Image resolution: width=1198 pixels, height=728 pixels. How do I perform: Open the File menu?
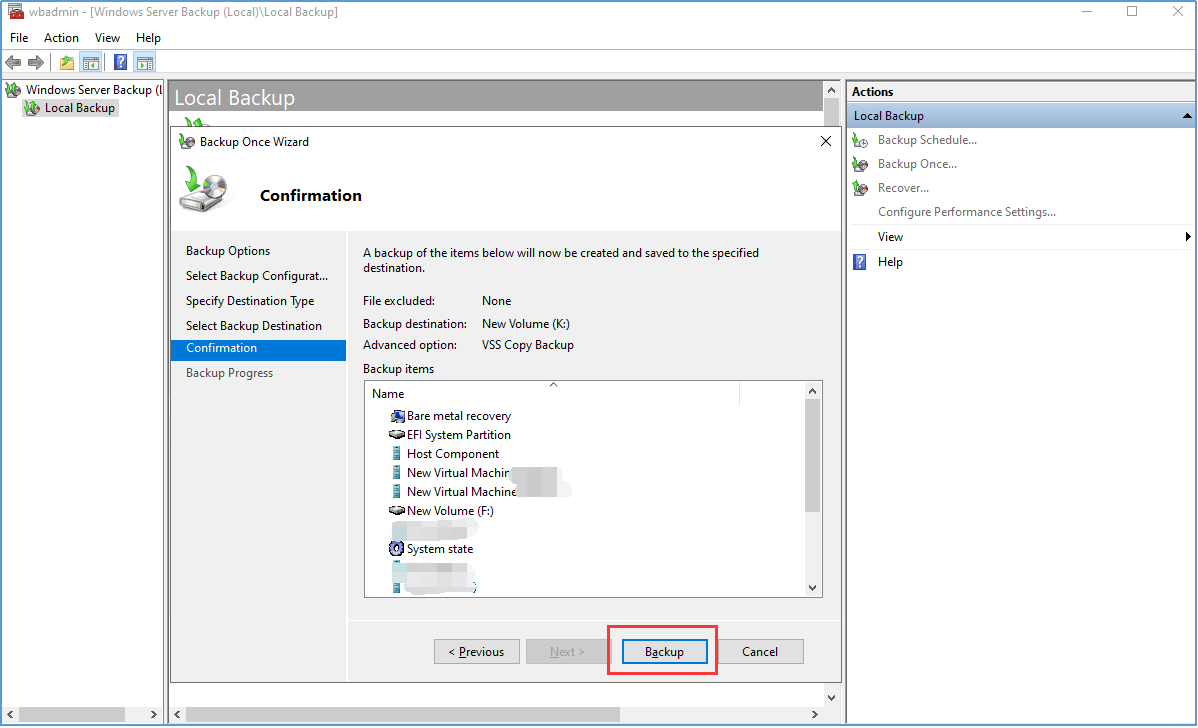point(19,37)
